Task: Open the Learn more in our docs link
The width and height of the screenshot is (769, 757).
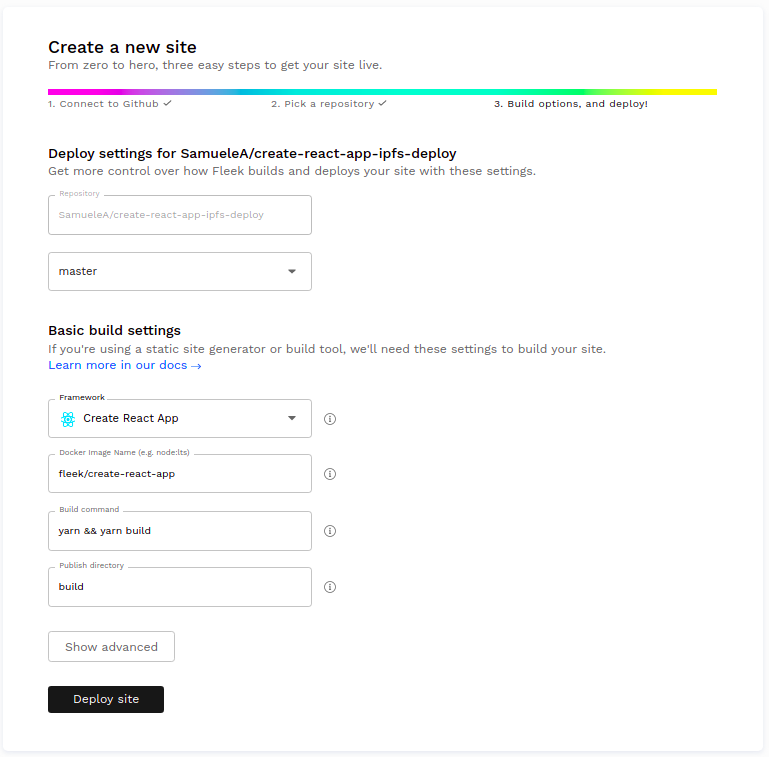Action: [125, 365]
